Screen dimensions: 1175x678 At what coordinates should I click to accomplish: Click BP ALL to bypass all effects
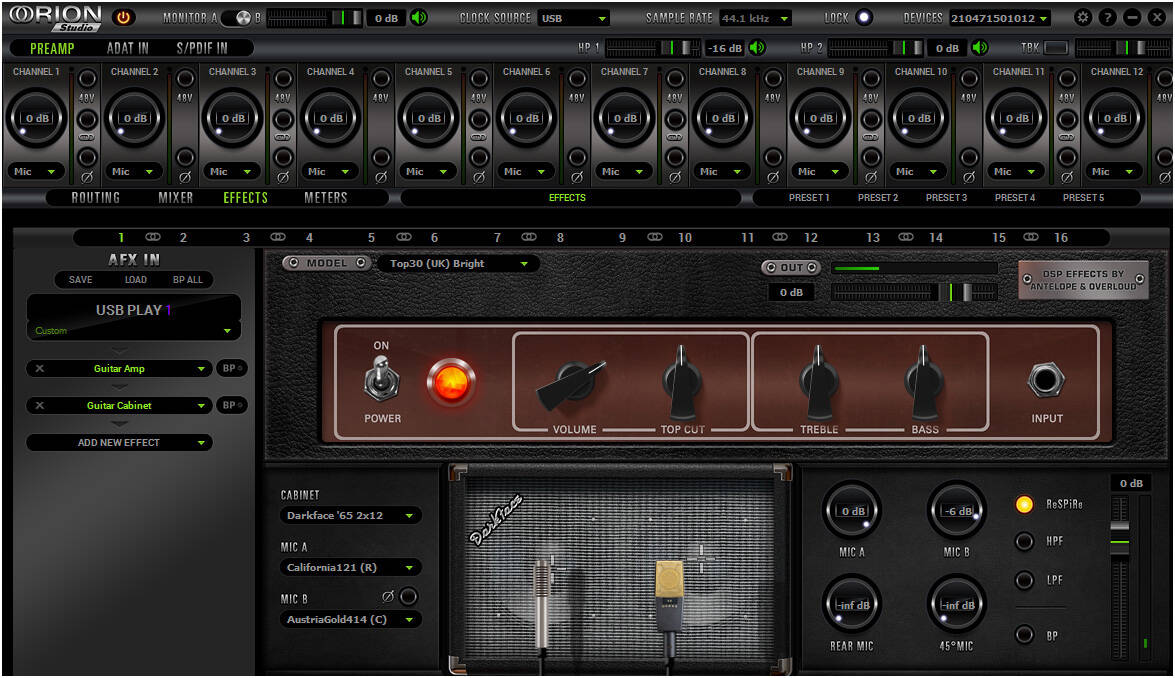point(187,279)
